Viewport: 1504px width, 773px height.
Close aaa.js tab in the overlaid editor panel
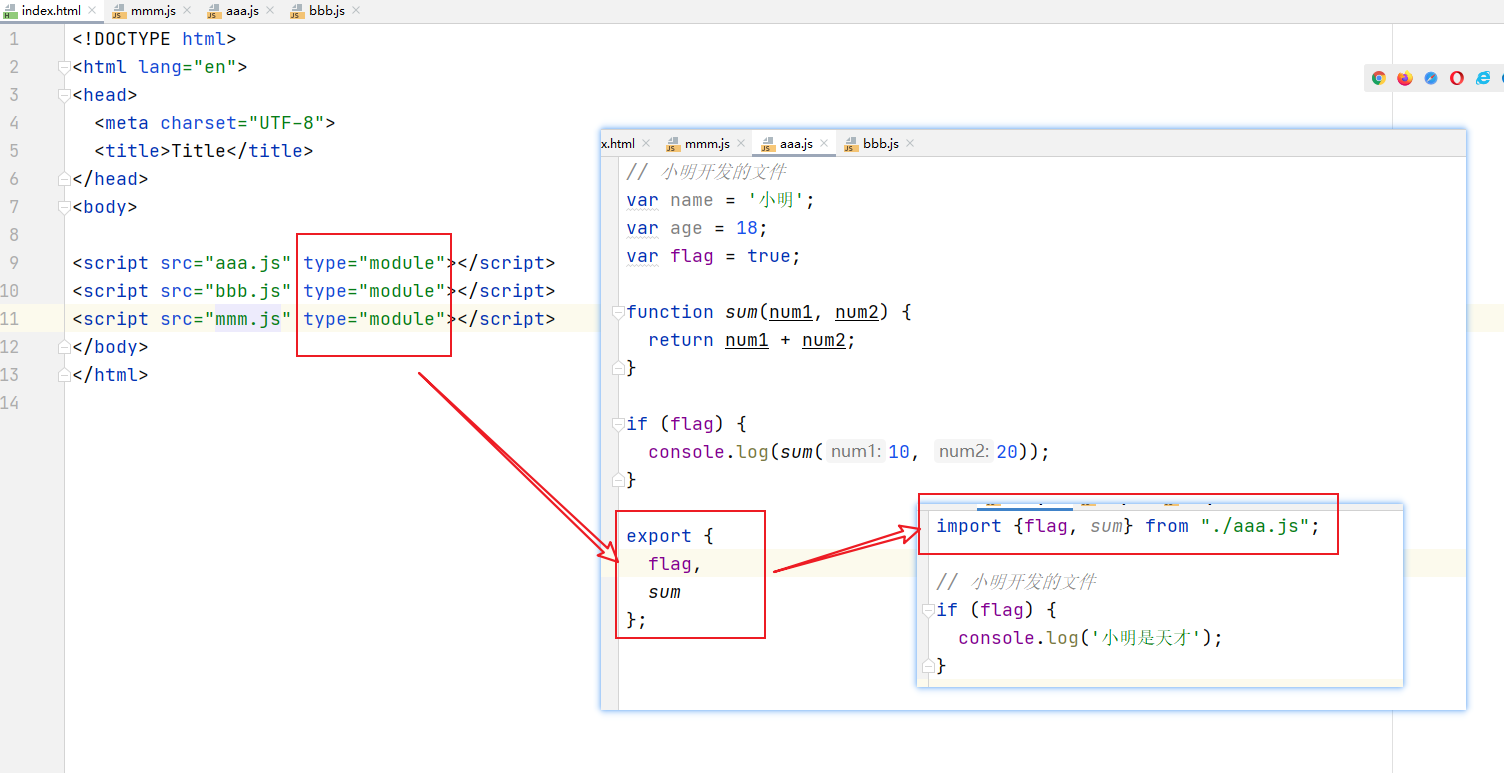click(x=824, y=144)
